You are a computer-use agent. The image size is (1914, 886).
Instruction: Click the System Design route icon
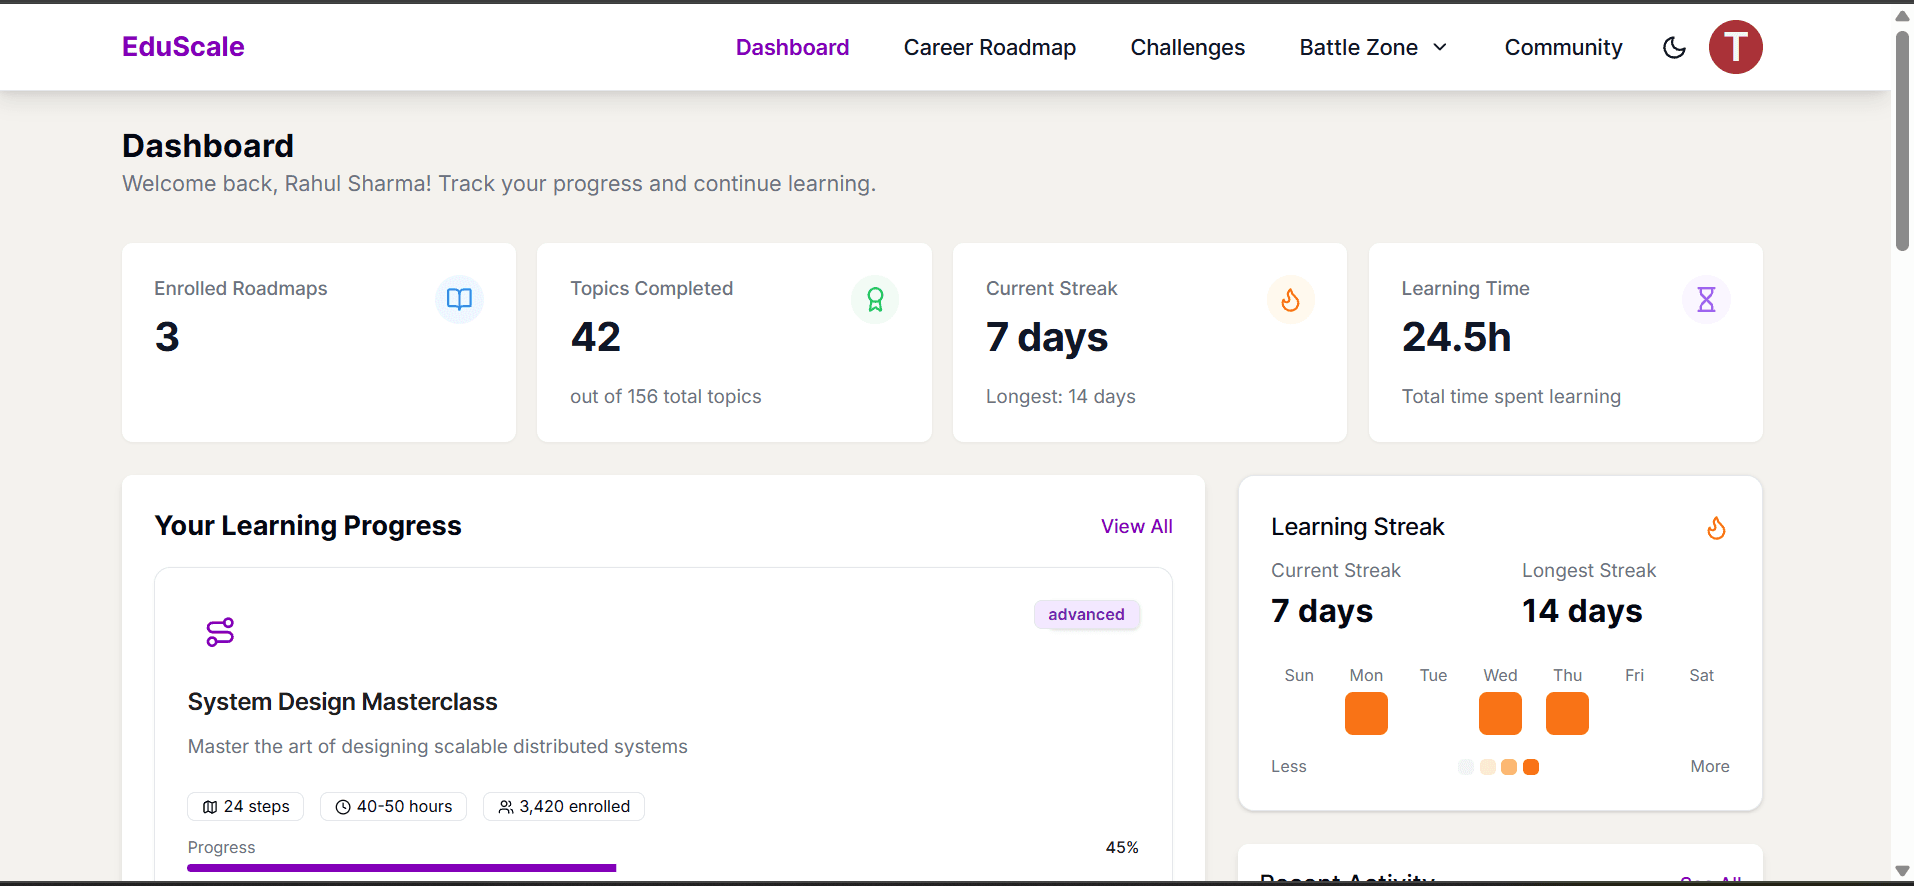coord(220,632)
